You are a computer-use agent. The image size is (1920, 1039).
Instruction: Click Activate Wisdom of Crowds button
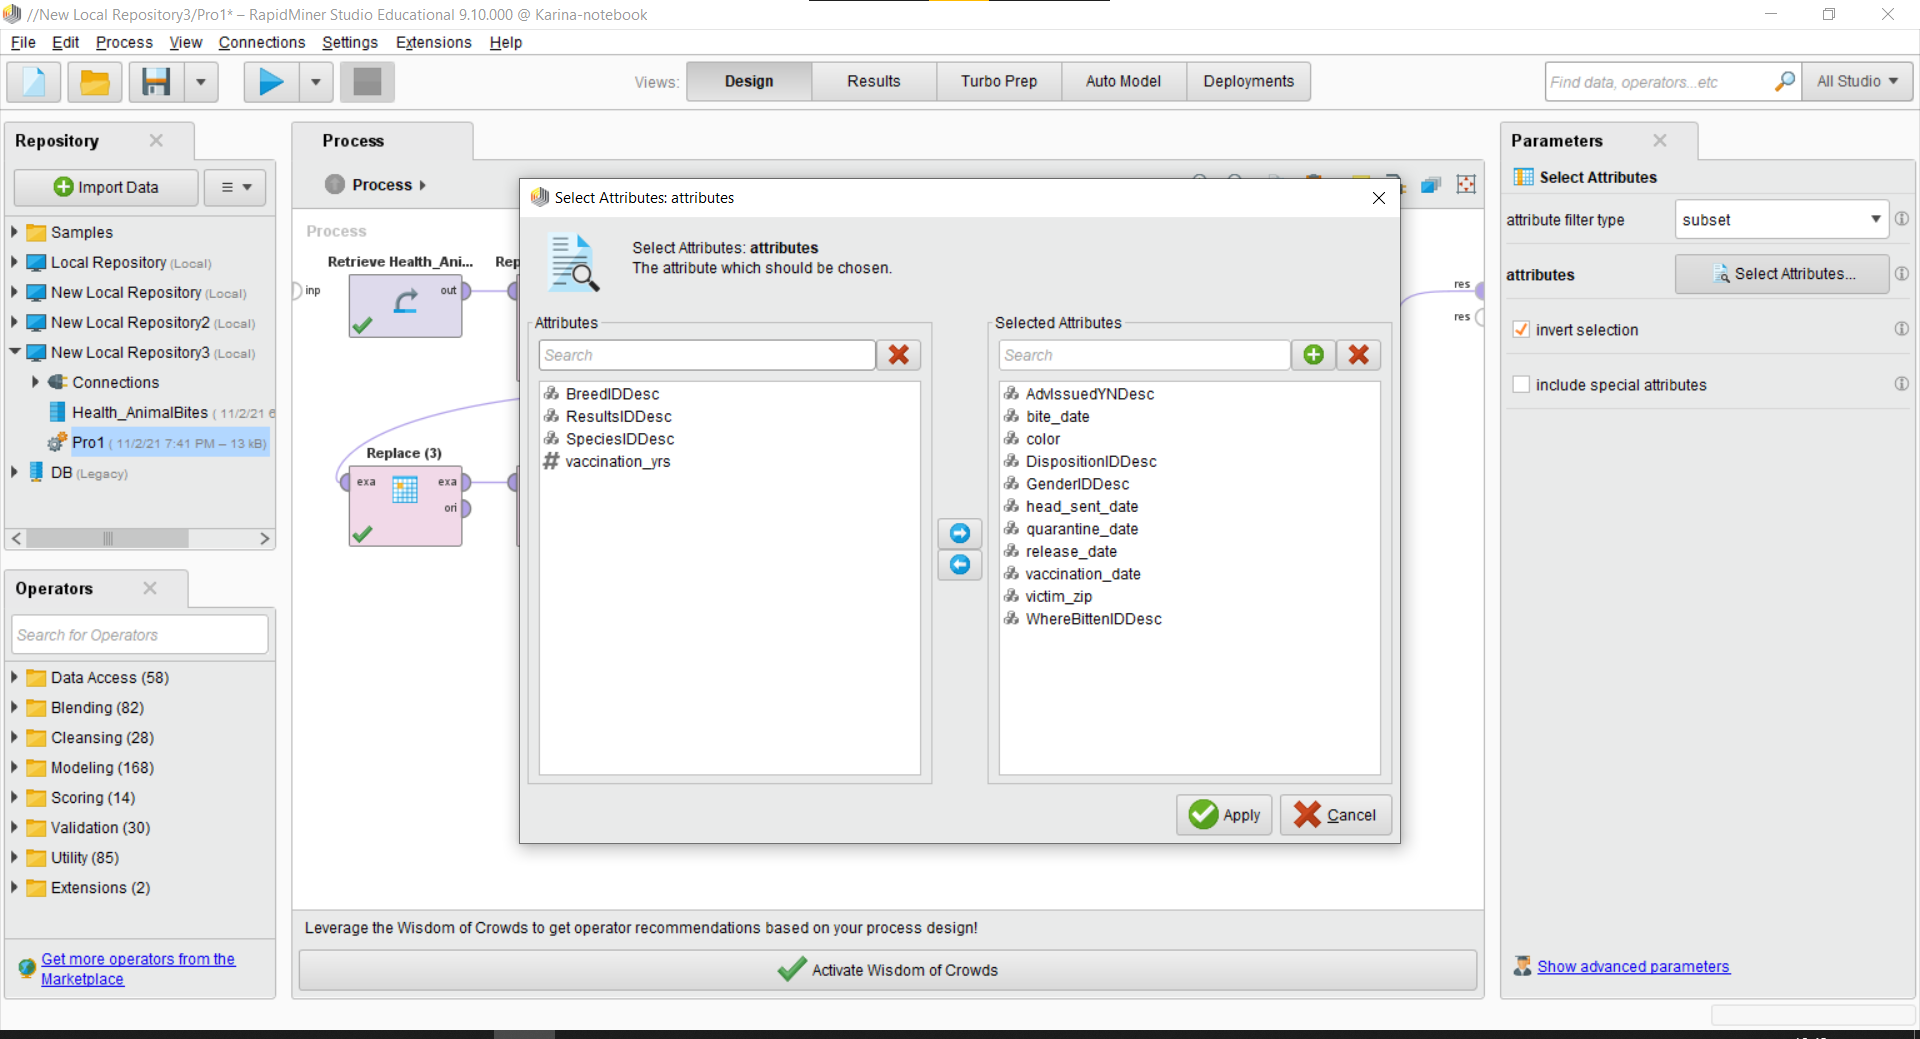[887, 970]
